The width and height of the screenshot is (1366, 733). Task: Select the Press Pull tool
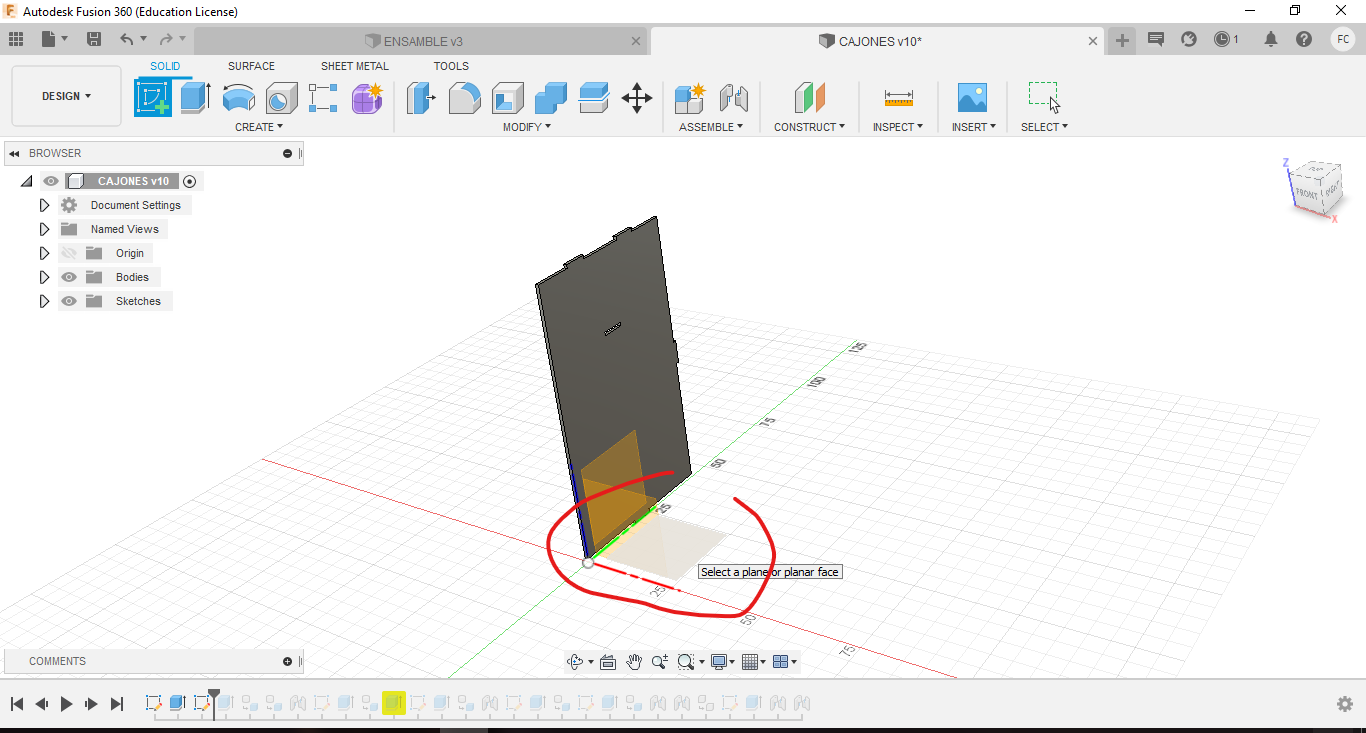click(x=421, y=98)
